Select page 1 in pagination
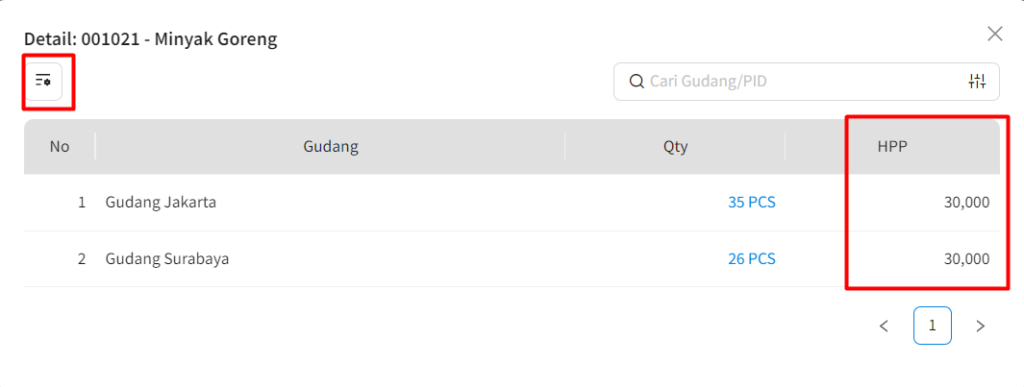The height and width of the screenshot is (387, 1024). point(932,326)
